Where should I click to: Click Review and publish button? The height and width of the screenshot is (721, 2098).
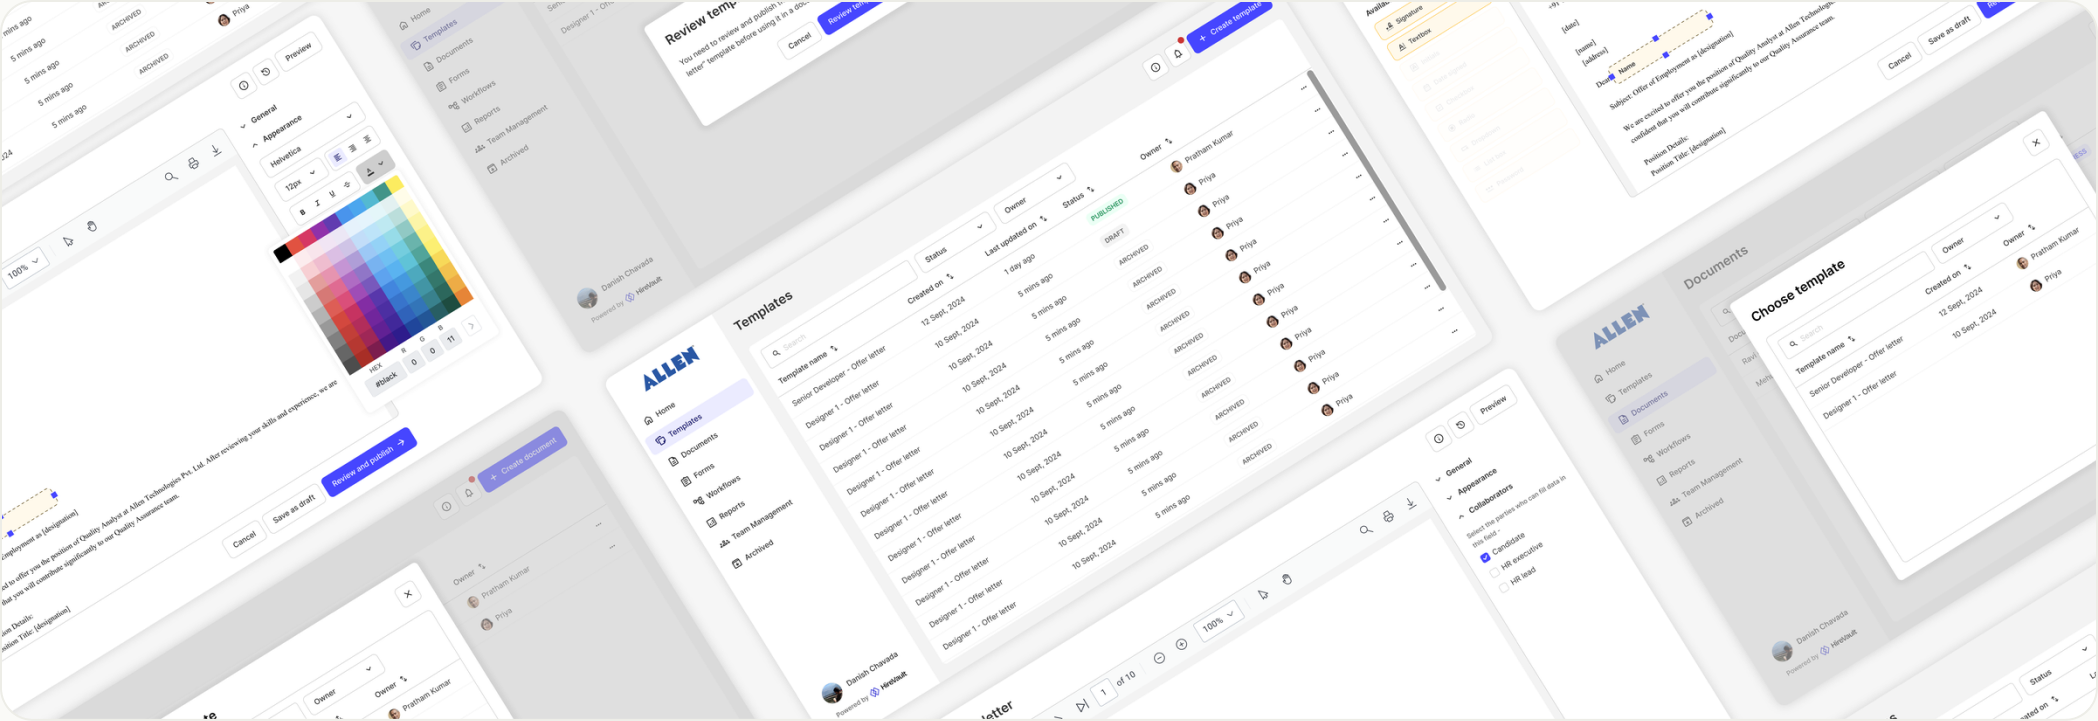[369, 461]
